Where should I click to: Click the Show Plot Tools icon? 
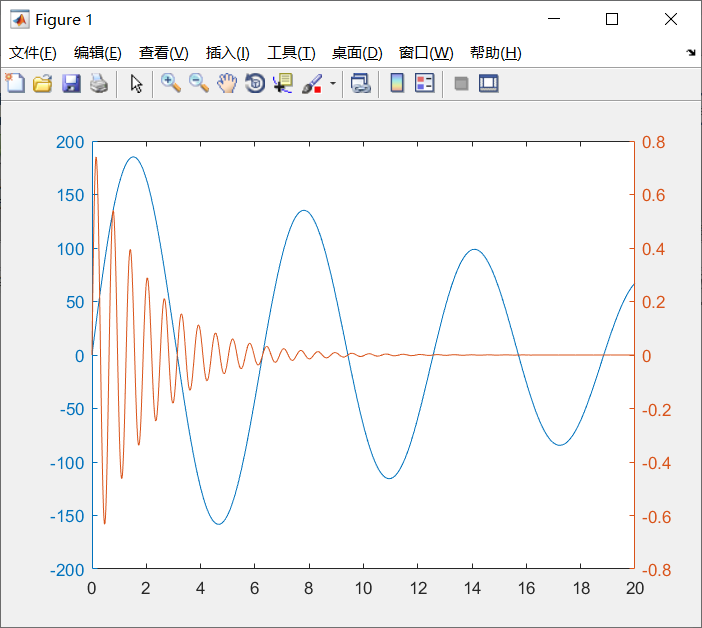[488, 83]
